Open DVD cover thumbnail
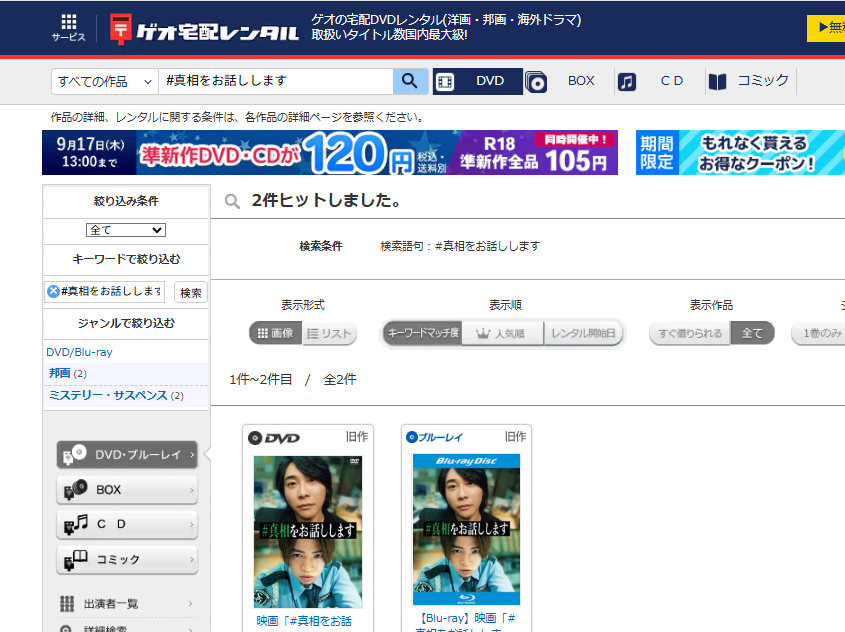Screen dimensions: 845x632 308,532
